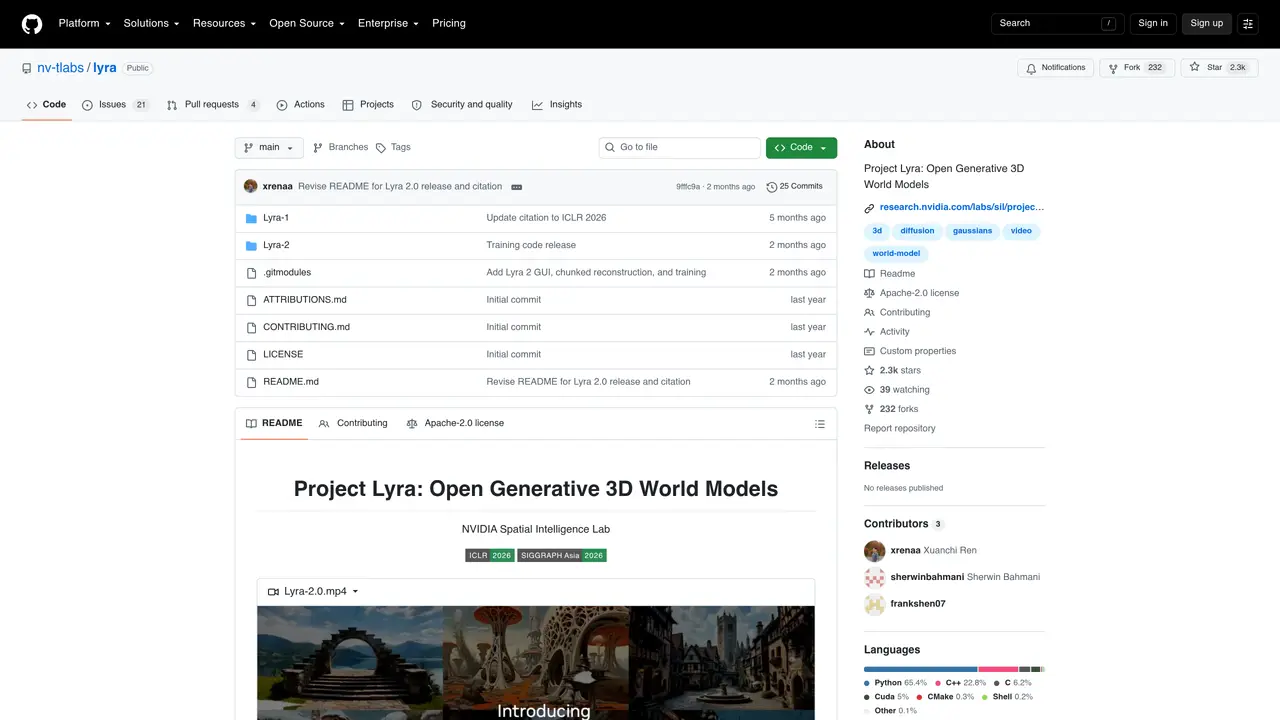This screenshot has width=1280, height=720.
Task: Click the diffusion topic tag
Action: tap(917, 231)
